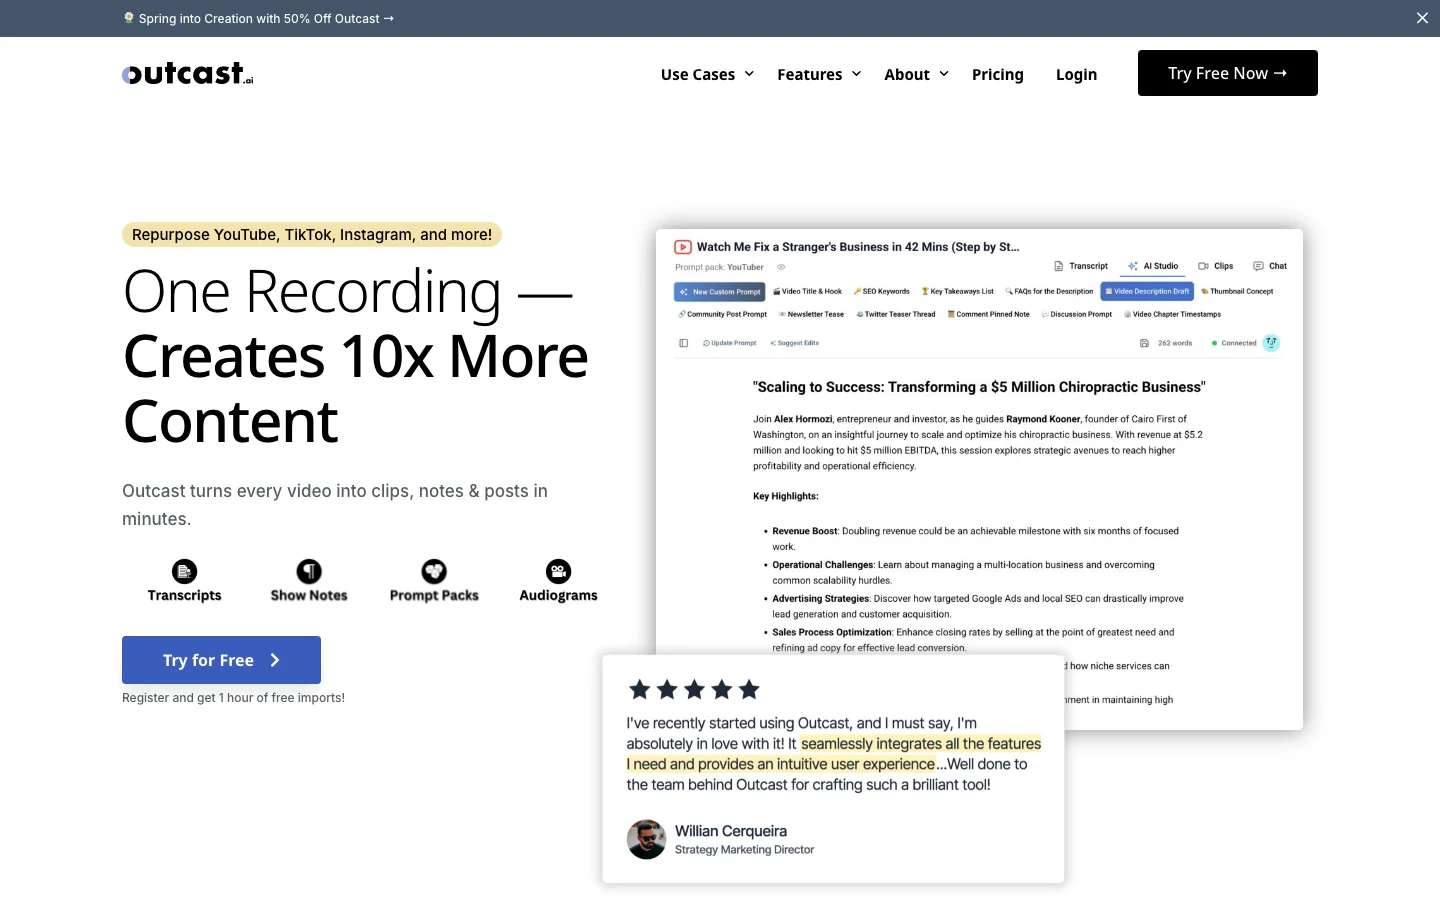This screenshot has height=900, width=1440.
Task: Switch to the Chat tab
Action: (x=1270, y=266)
